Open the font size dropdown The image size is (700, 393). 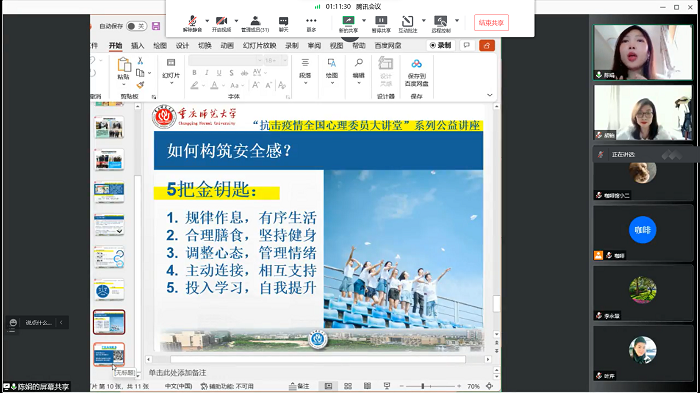pos(285,60)
